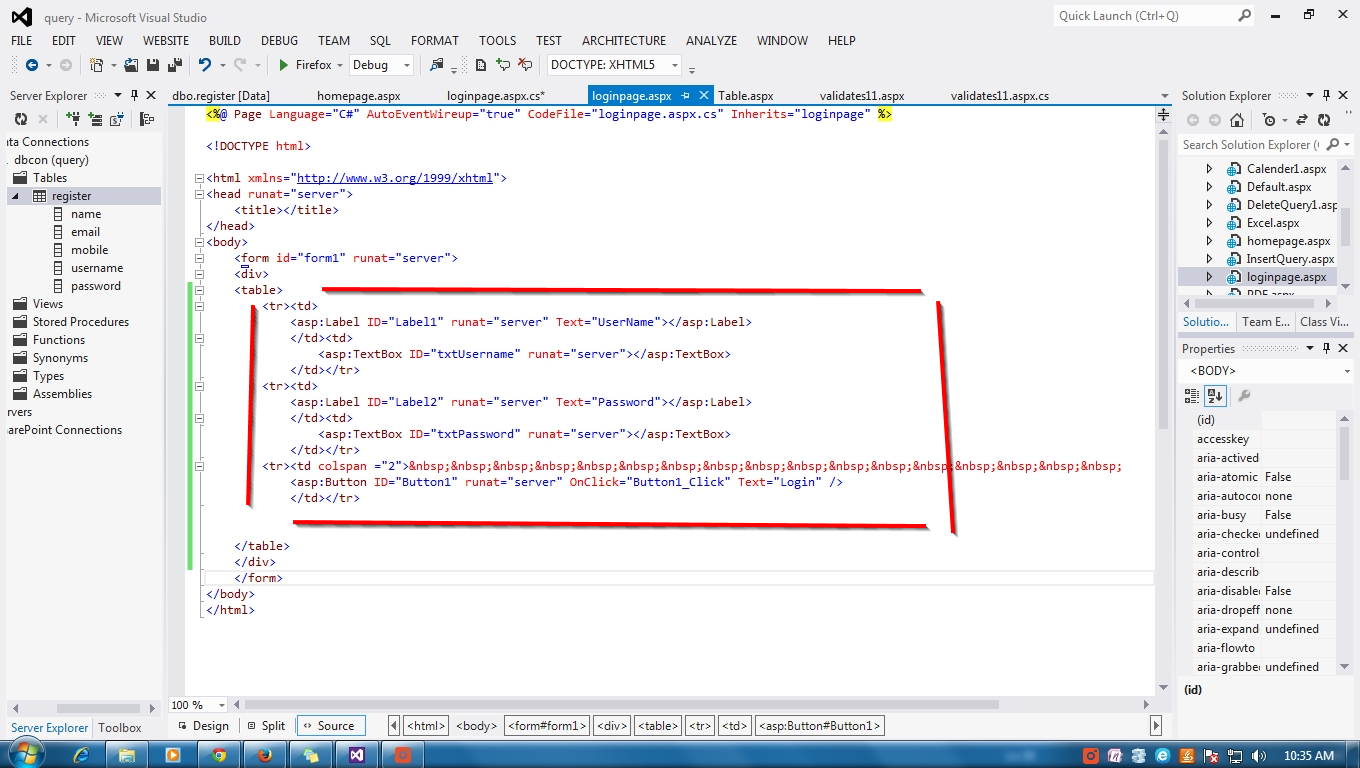The width and height of the screenshot is (1360, 768).
Task: Open the Debug configuration dropdown
Action: pyautogui.click(x=406, y=64)
